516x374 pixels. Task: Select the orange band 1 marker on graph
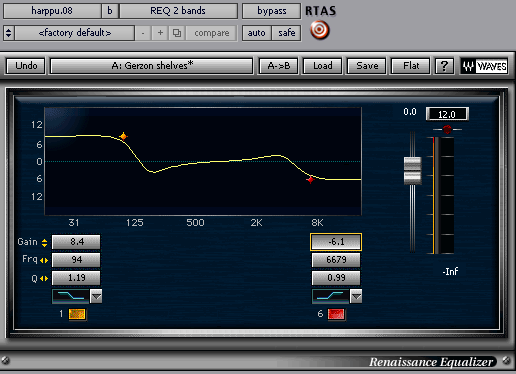[x=124, y=136]
